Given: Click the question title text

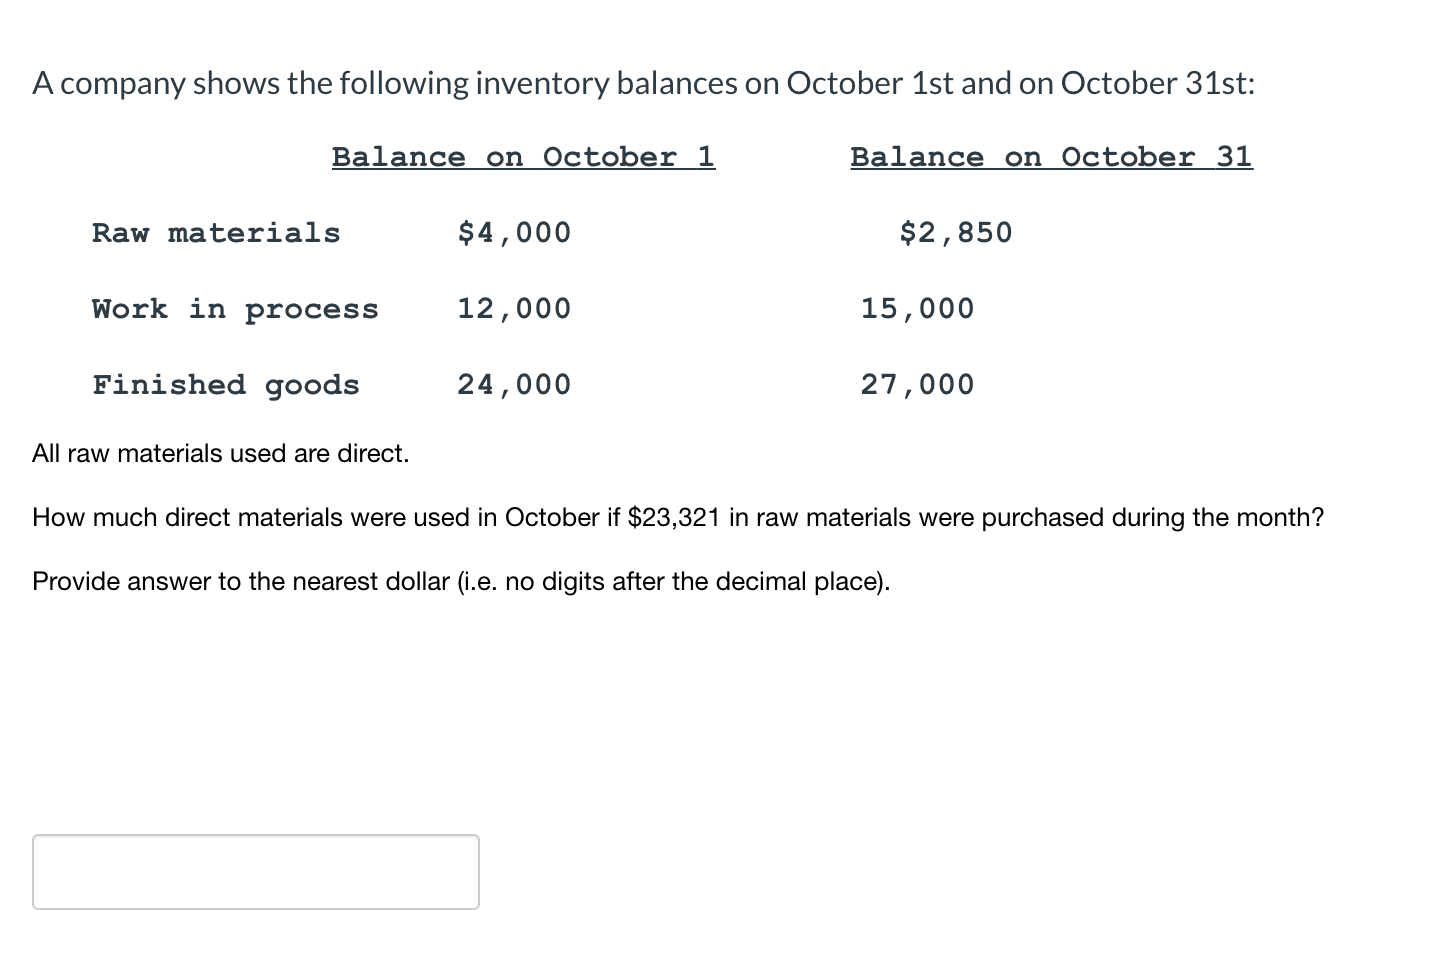Looking at the screenshot, I should click(643, 83).
